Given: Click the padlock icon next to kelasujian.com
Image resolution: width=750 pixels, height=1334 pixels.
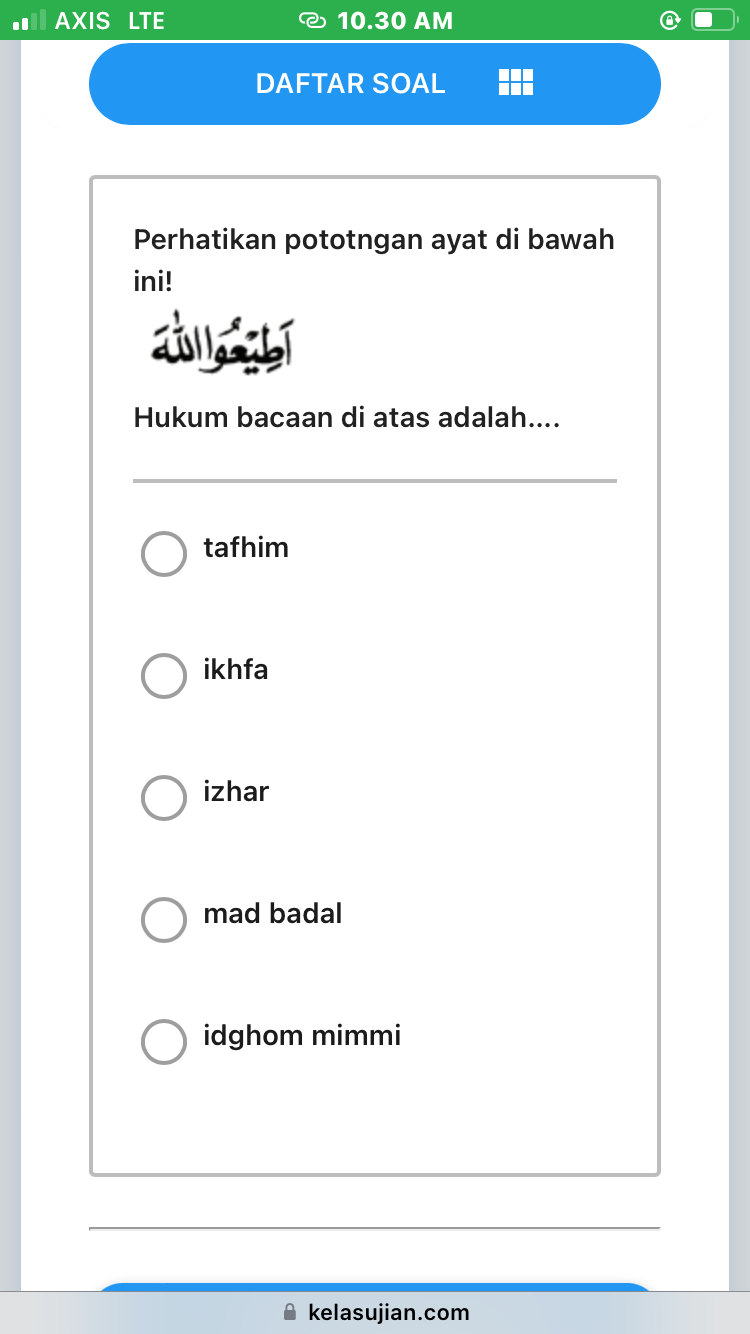Looking at the screenshot, I should [289, 1312].
